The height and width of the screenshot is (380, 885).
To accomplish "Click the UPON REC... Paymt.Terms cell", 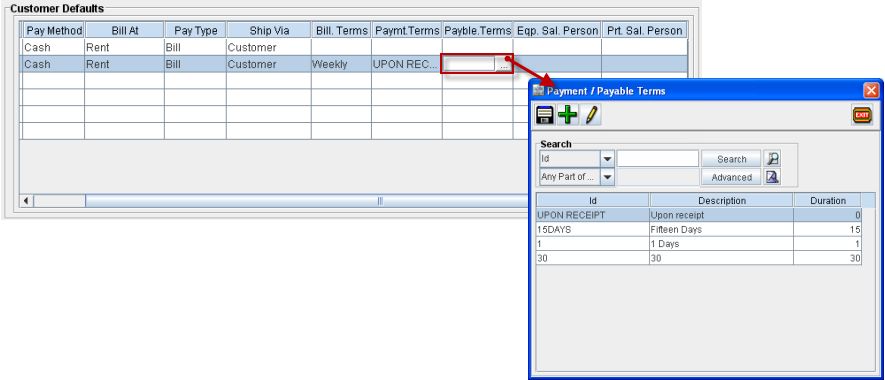I will tap(407, 64).
